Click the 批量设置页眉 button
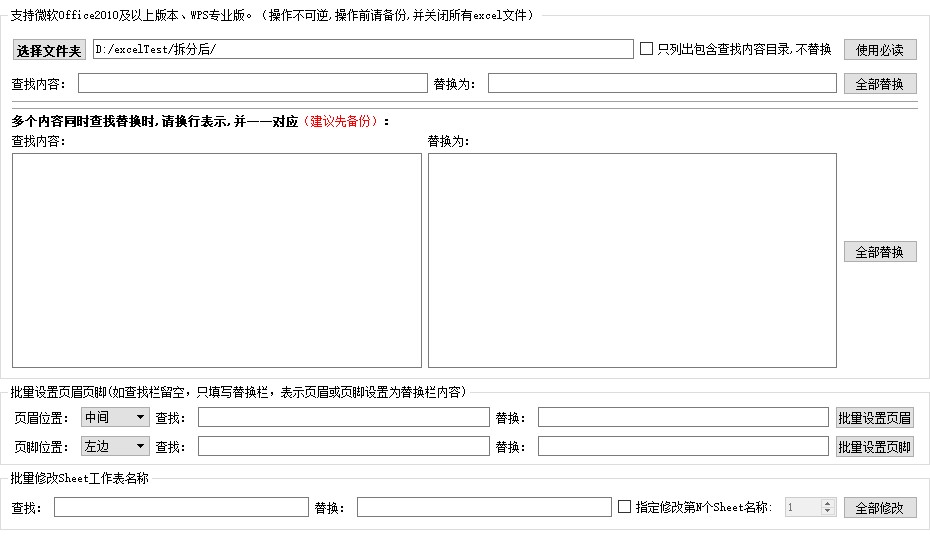 tap(874, 418)
